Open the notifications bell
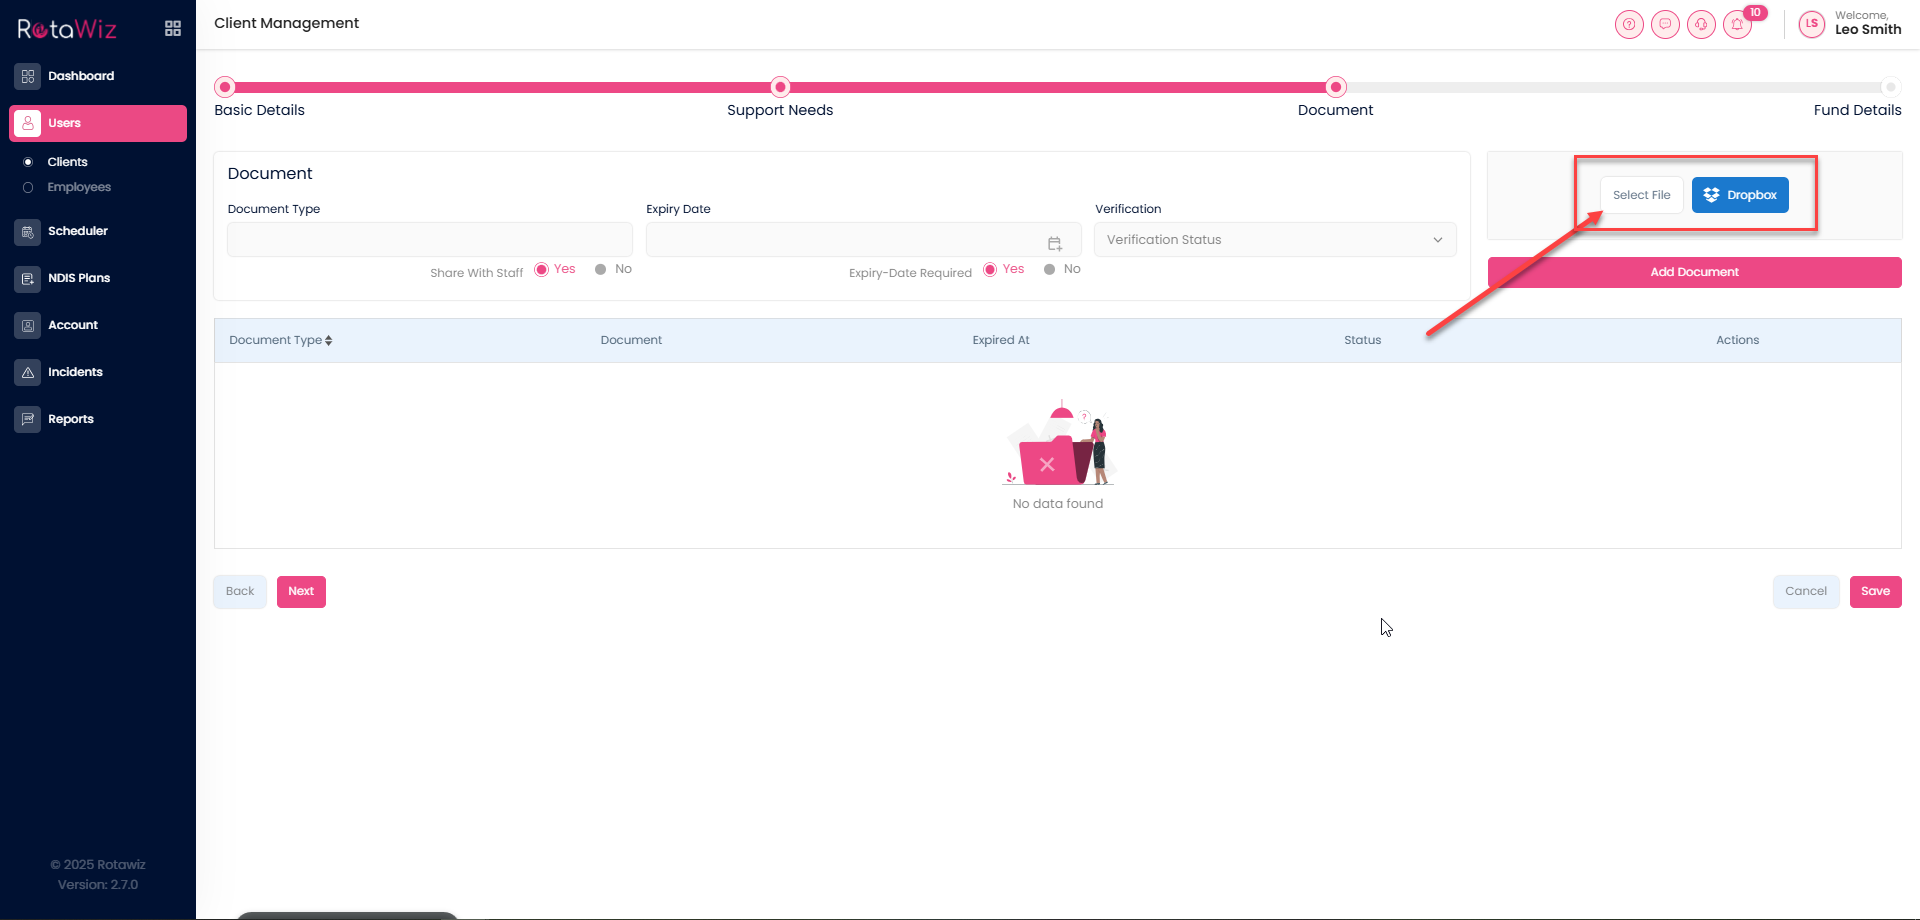Viewport: 1920px width, 920px height. 1737,24
